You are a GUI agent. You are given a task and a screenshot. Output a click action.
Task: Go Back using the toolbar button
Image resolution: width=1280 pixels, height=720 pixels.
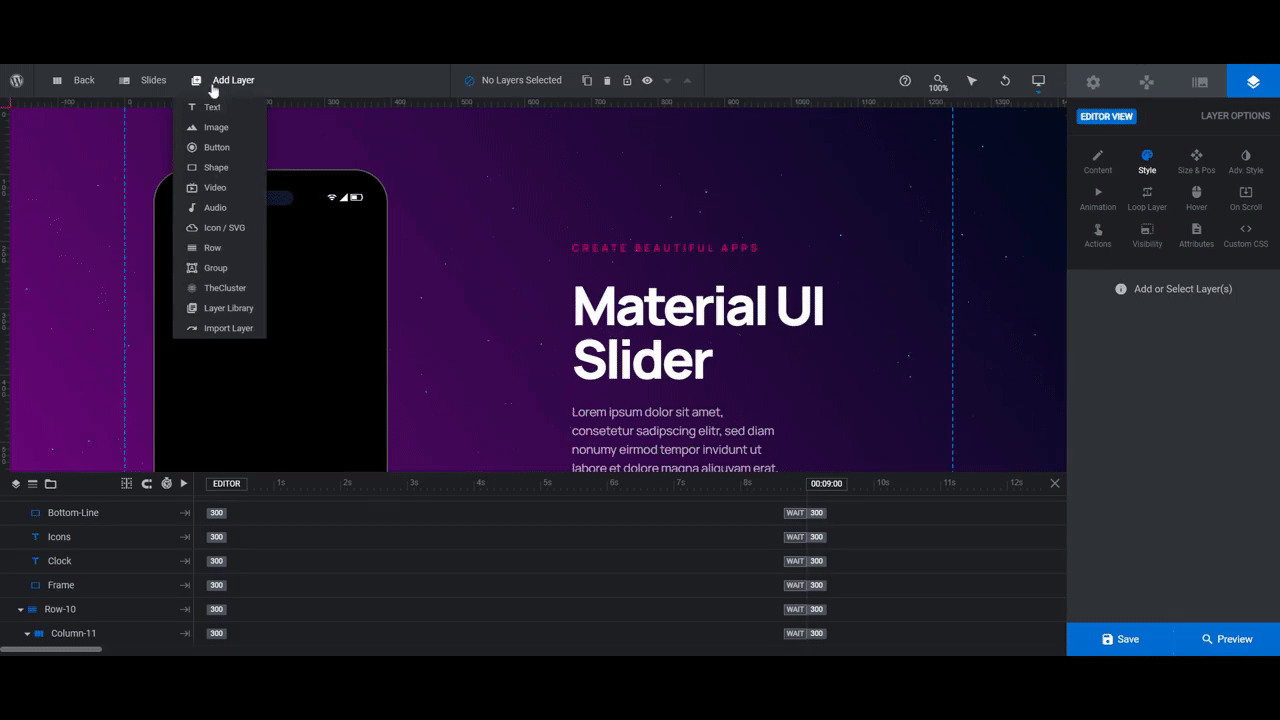(x=73, y=81)
